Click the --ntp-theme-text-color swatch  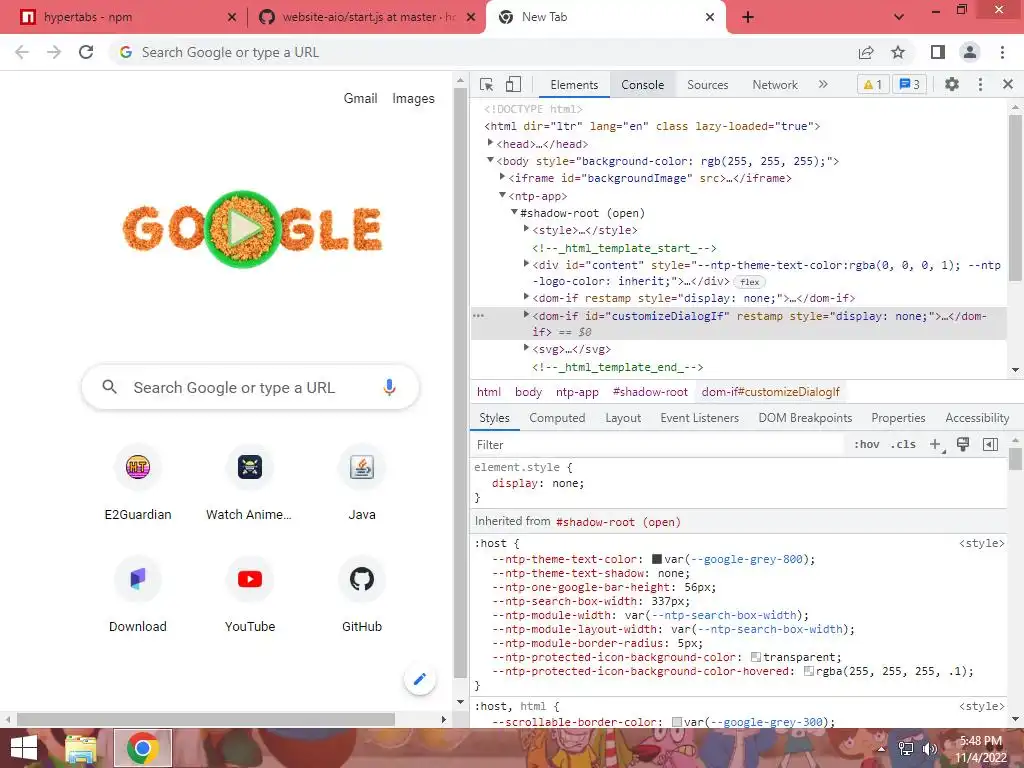(657, 559)
